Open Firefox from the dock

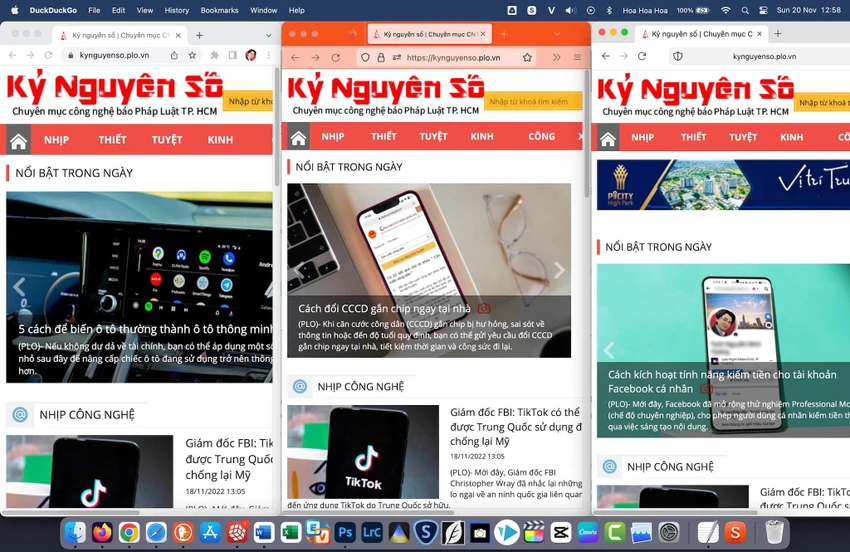point(102,532)
